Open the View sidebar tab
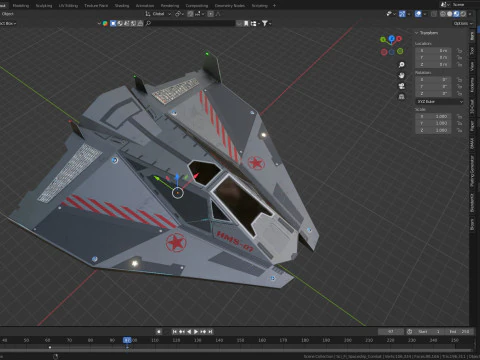 point(472,66)
